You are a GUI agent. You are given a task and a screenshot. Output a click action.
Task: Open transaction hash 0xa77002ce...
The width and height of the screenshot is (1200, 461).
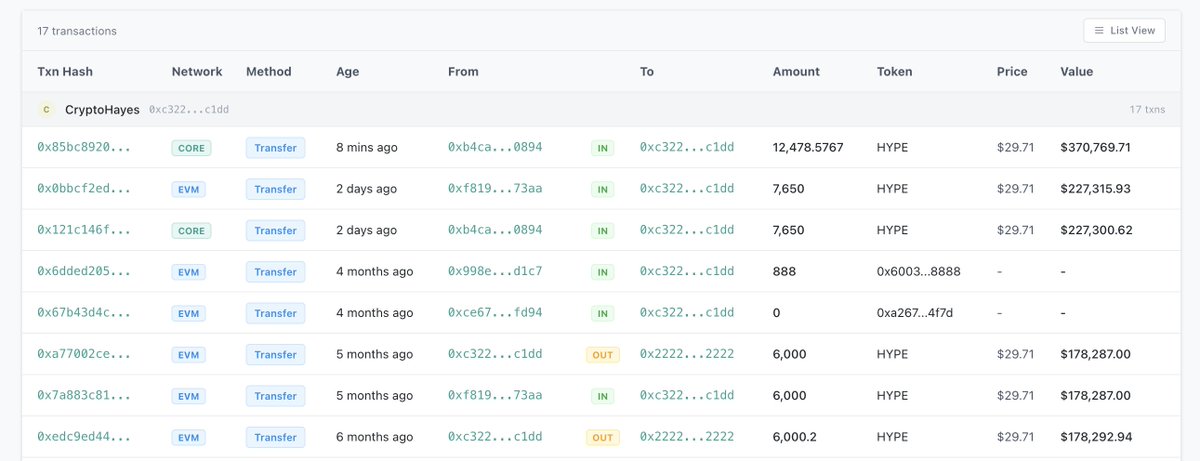coord(84,355)
